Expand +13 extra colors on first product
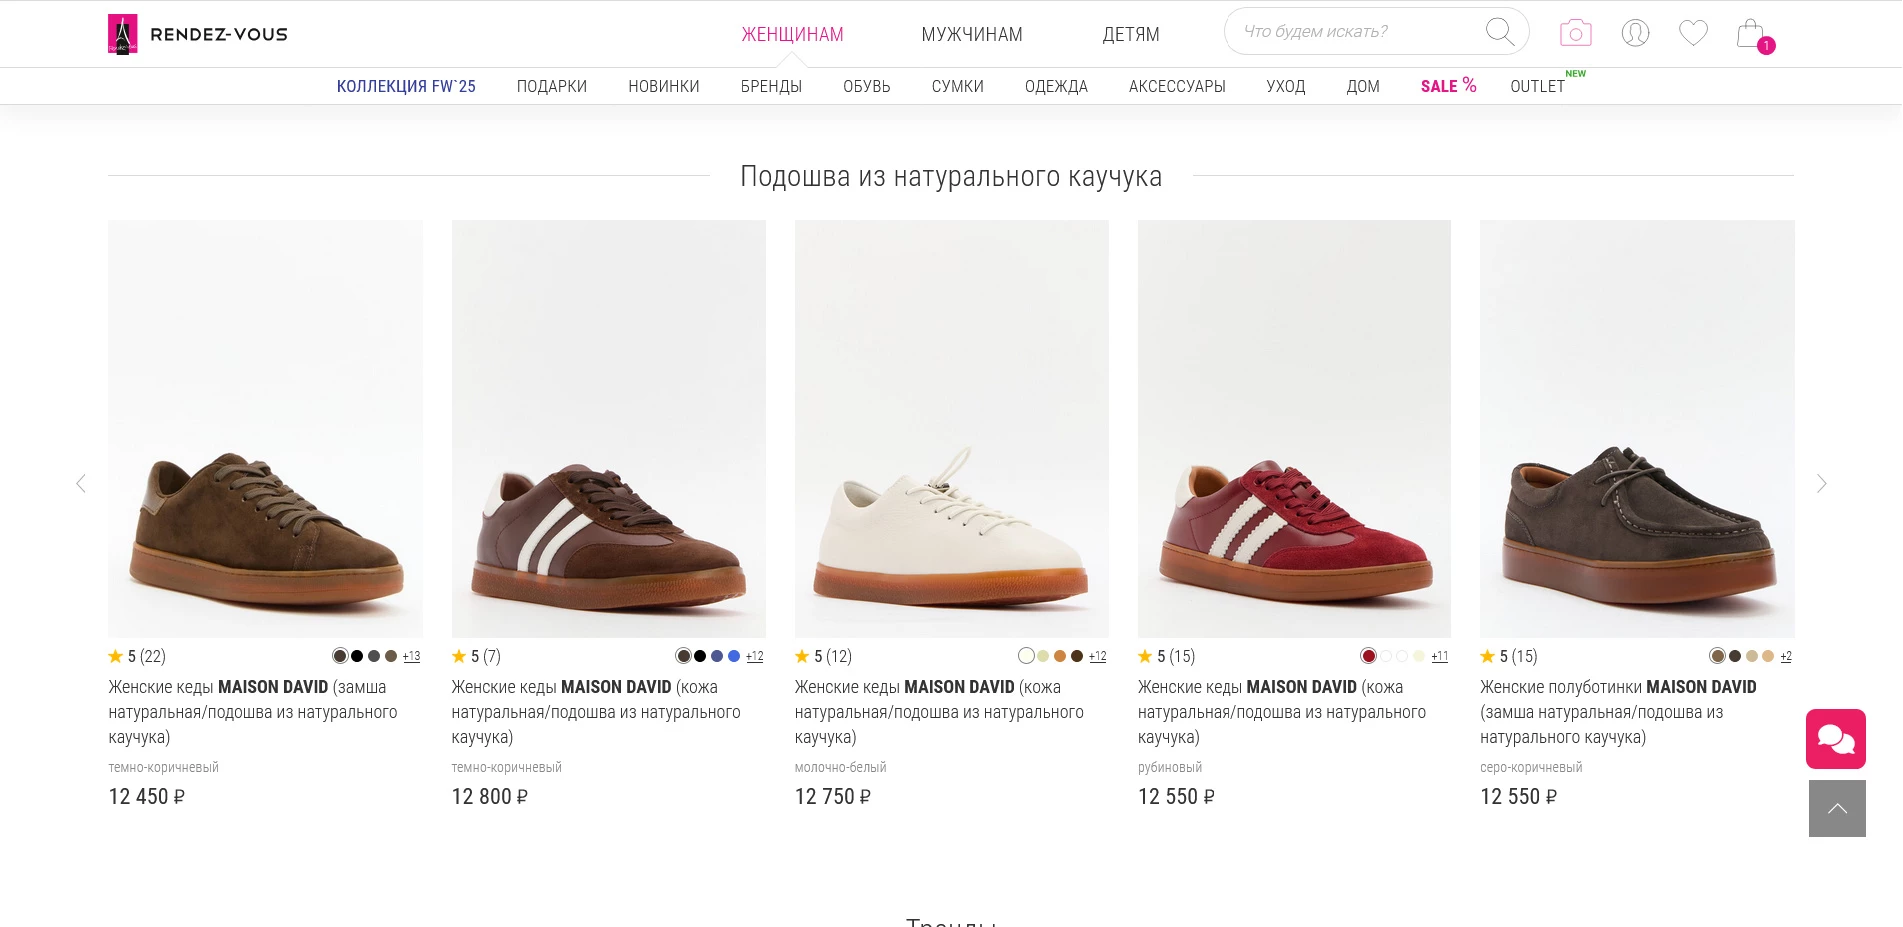Image resolution: width=1903 pixels, height=927 pixels. pos(410,656)
